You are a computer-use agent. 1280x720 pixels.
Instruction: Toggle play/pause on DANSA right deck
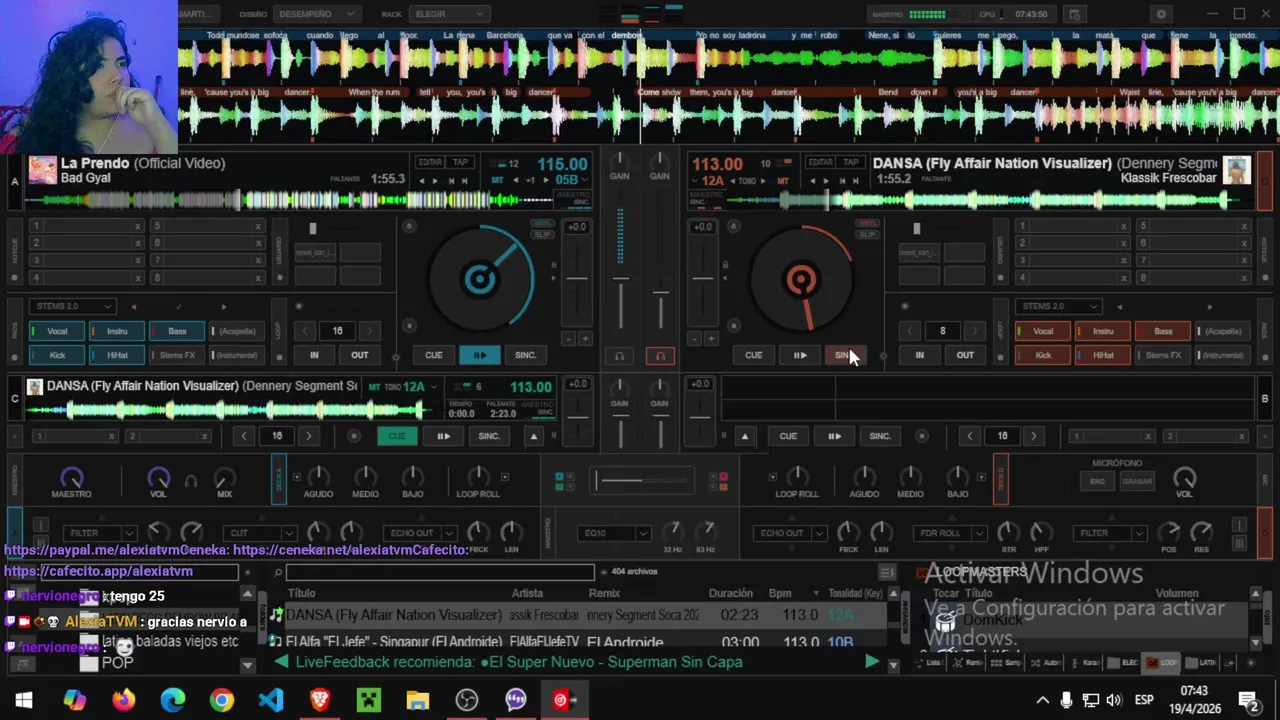coord(800,355)
